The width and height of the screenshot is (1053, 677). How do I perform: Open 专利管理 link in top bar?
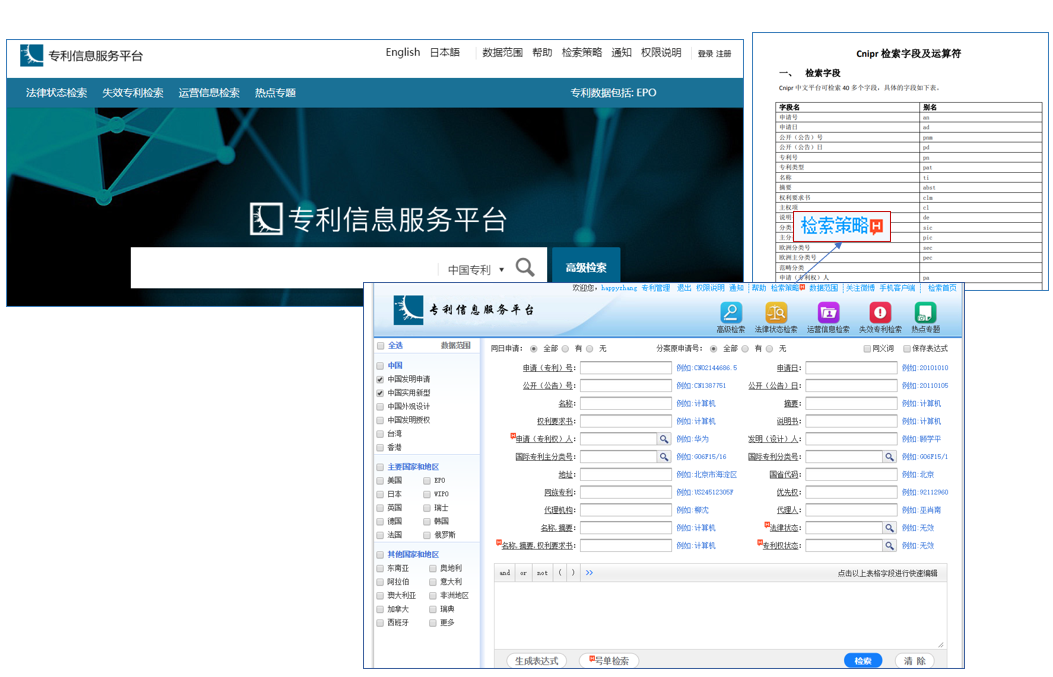(x=655, y=288)
